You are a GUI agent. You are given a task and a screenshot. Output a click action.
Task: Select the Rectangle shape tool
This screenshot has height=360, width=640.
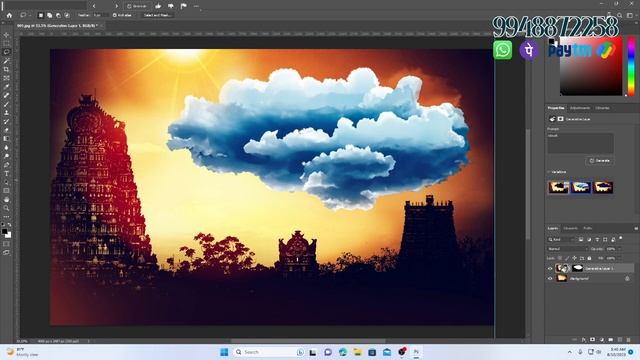pos(6,191)
